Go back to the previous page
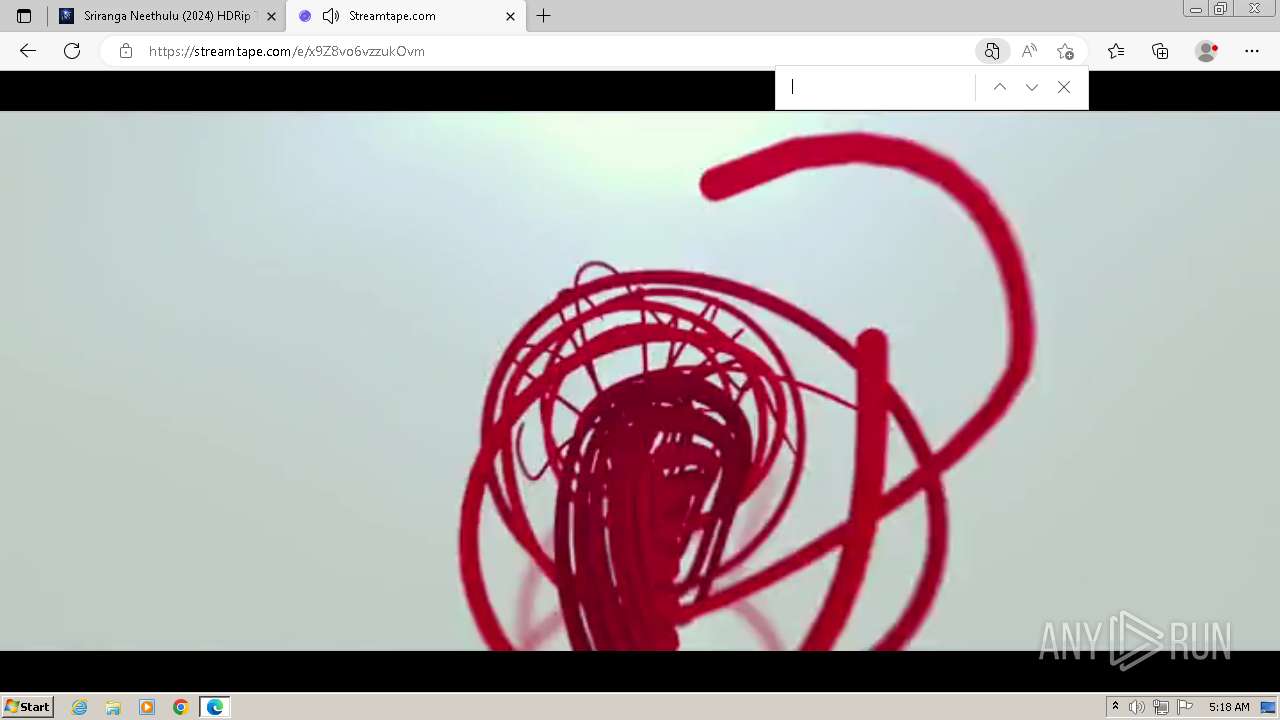The width and height of the screenshot is (1280, 720). tap(28, 51)
